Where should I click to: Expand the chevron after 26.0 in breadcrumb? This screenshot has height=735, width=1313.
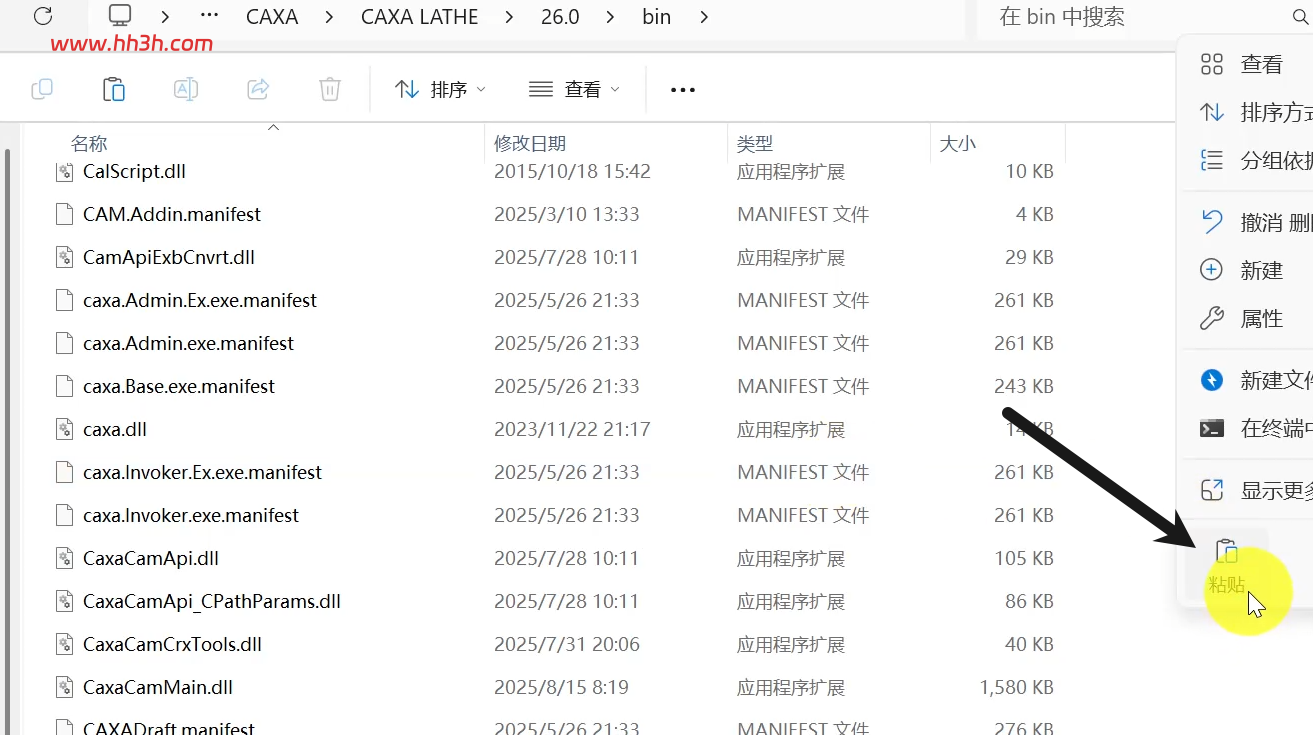pos(612,16)
